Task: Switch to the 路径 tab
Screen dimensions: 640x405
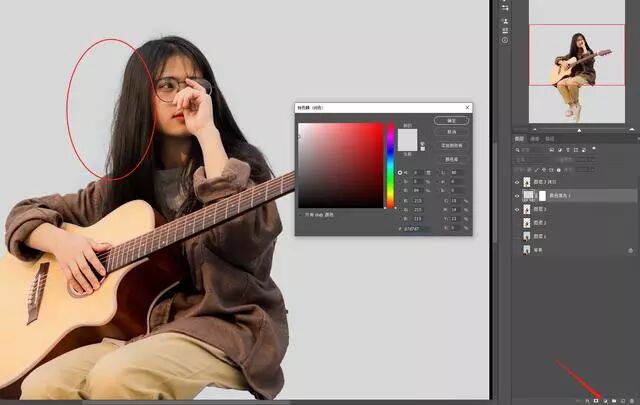Action: click(x=550, y=139)
